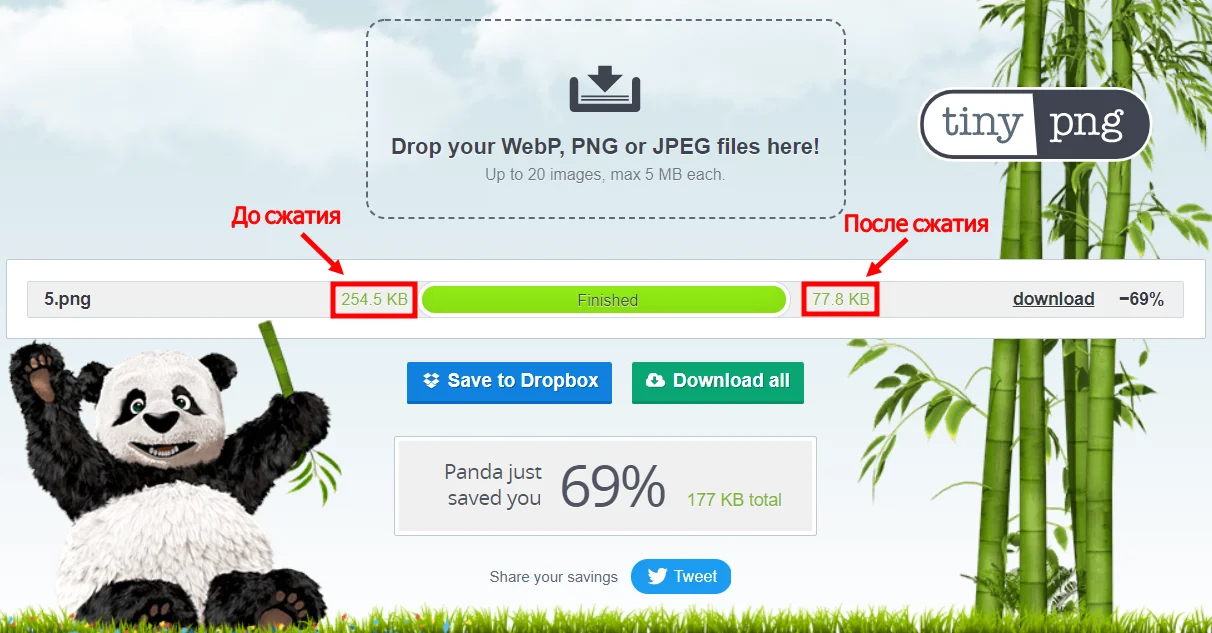Click the 177 KB total text
The image size is (1212, 633).
coord(734,500)
